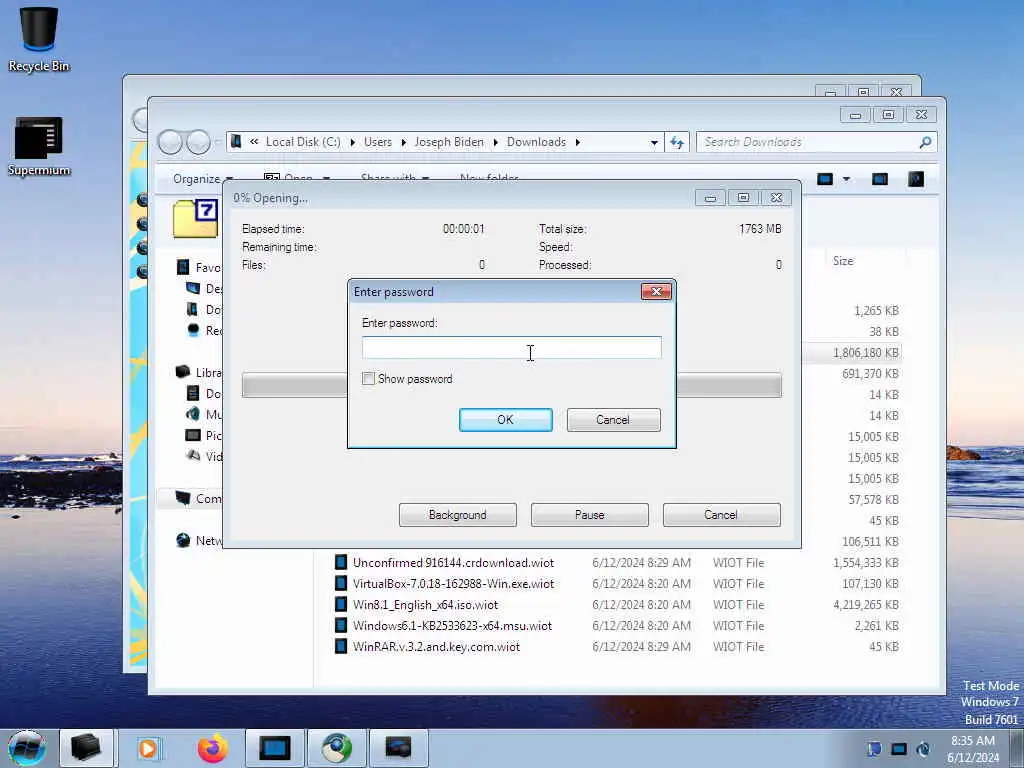Click the Explorer back navigation button
1024x768 pixels.
click(170, 142)
